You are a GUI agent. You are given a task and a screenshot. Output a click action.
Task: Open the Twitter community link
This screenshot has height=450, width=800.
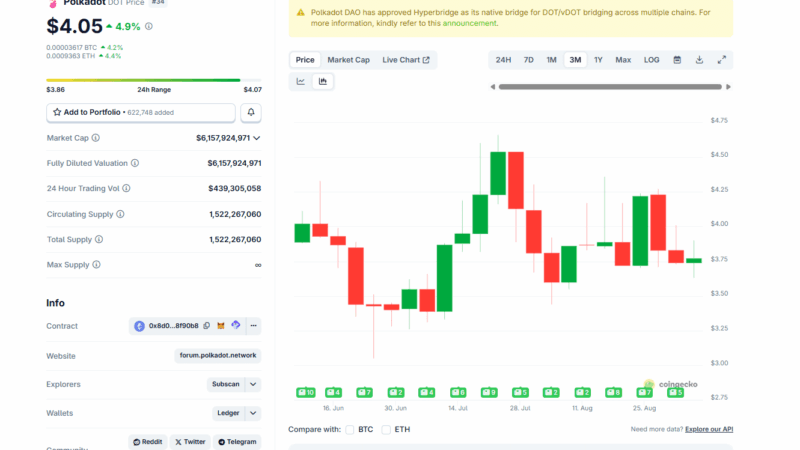(x=190, y=442)
